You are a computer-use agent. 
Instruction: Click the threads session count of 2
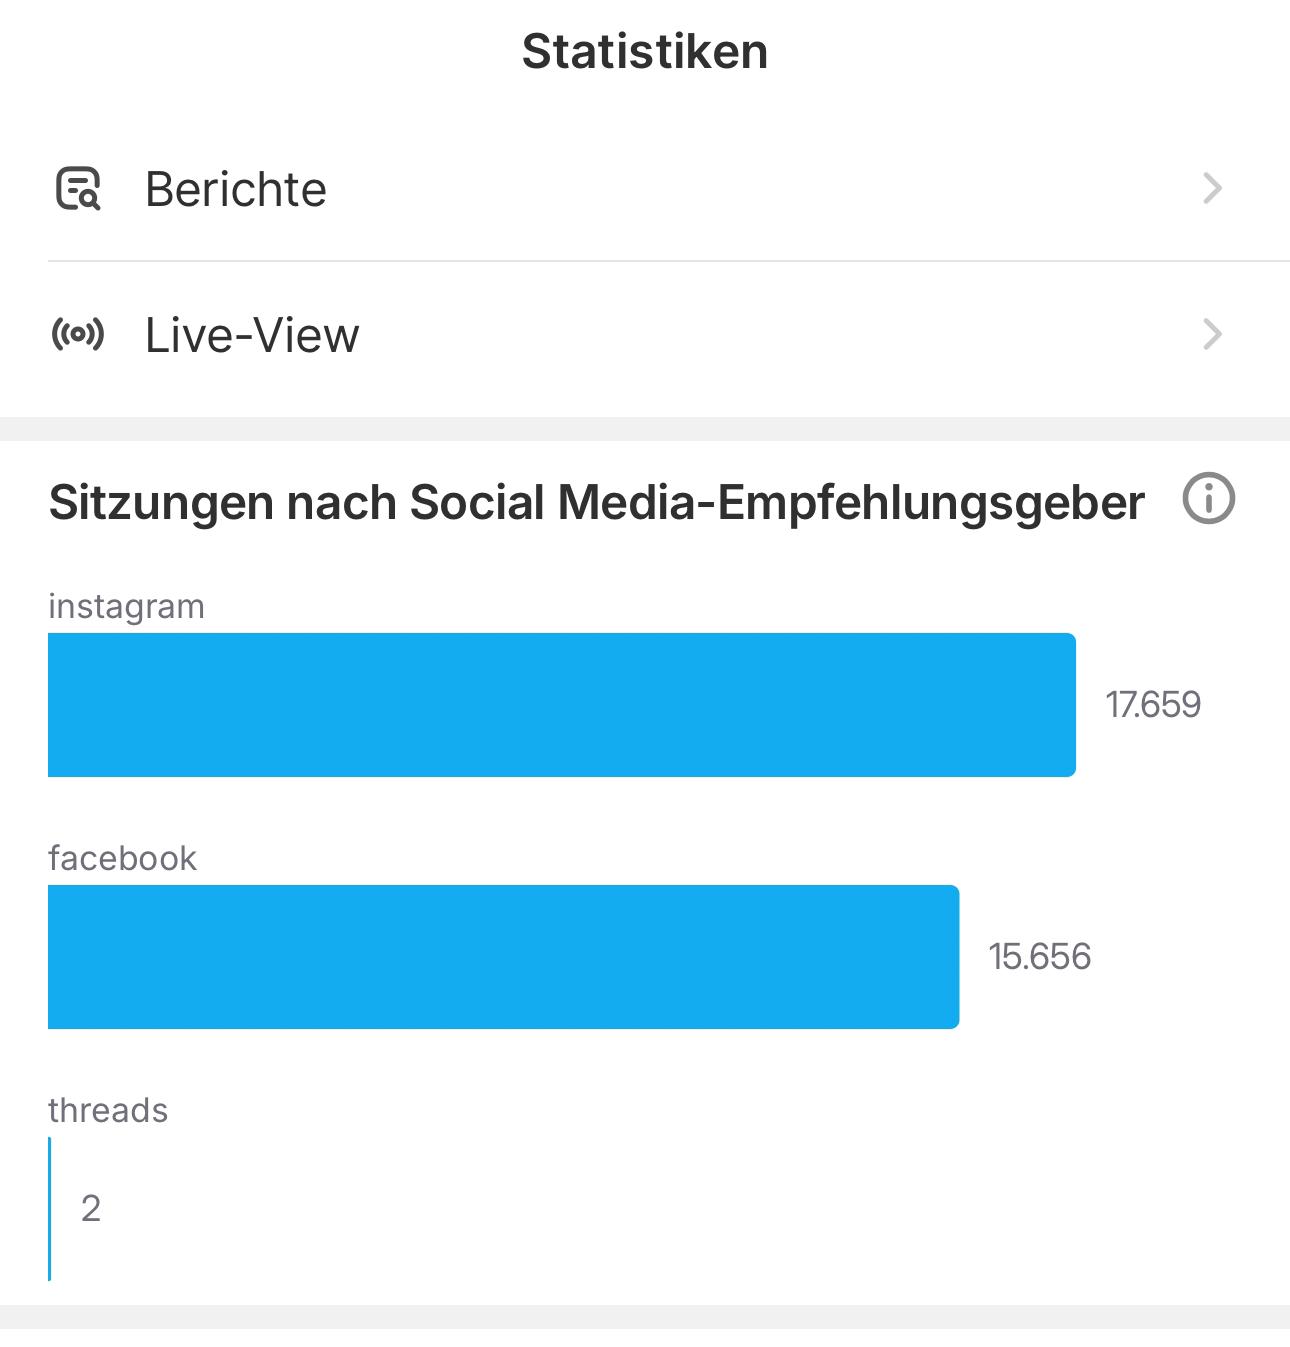click(91, 1209)
